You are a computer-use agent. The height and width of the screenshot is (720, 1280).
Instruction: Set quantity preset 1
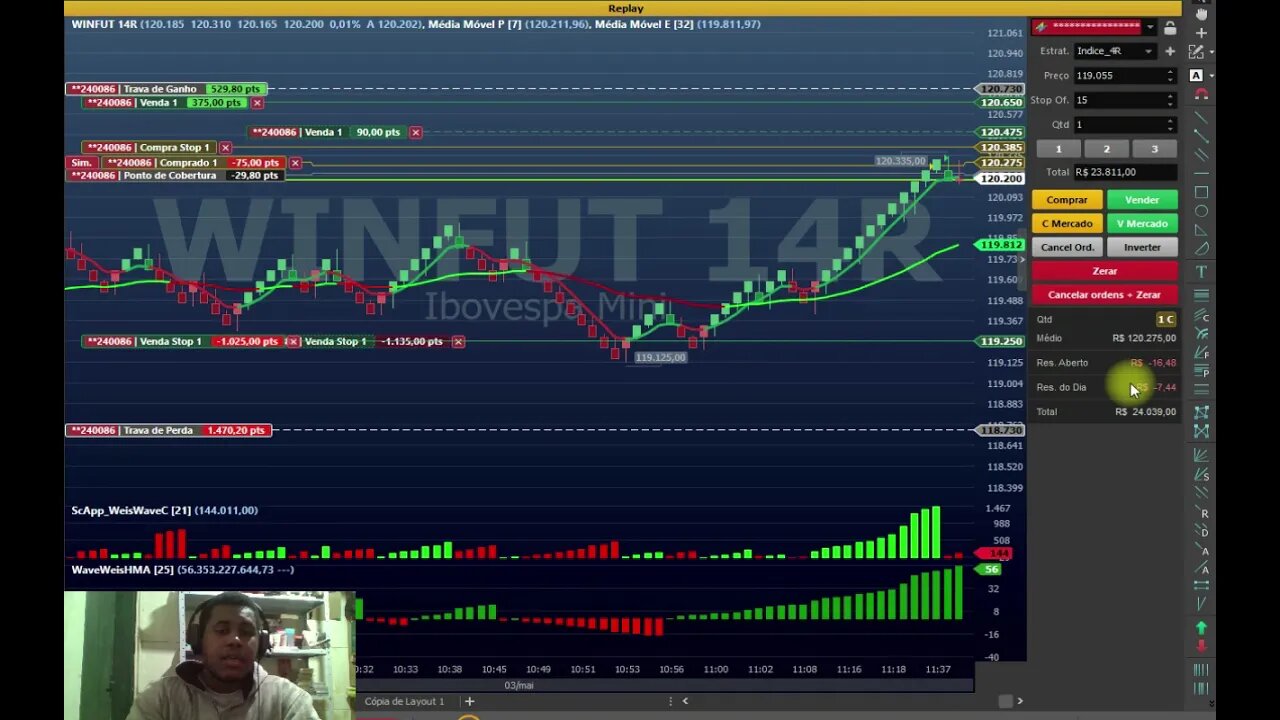tap(1058, 149)
